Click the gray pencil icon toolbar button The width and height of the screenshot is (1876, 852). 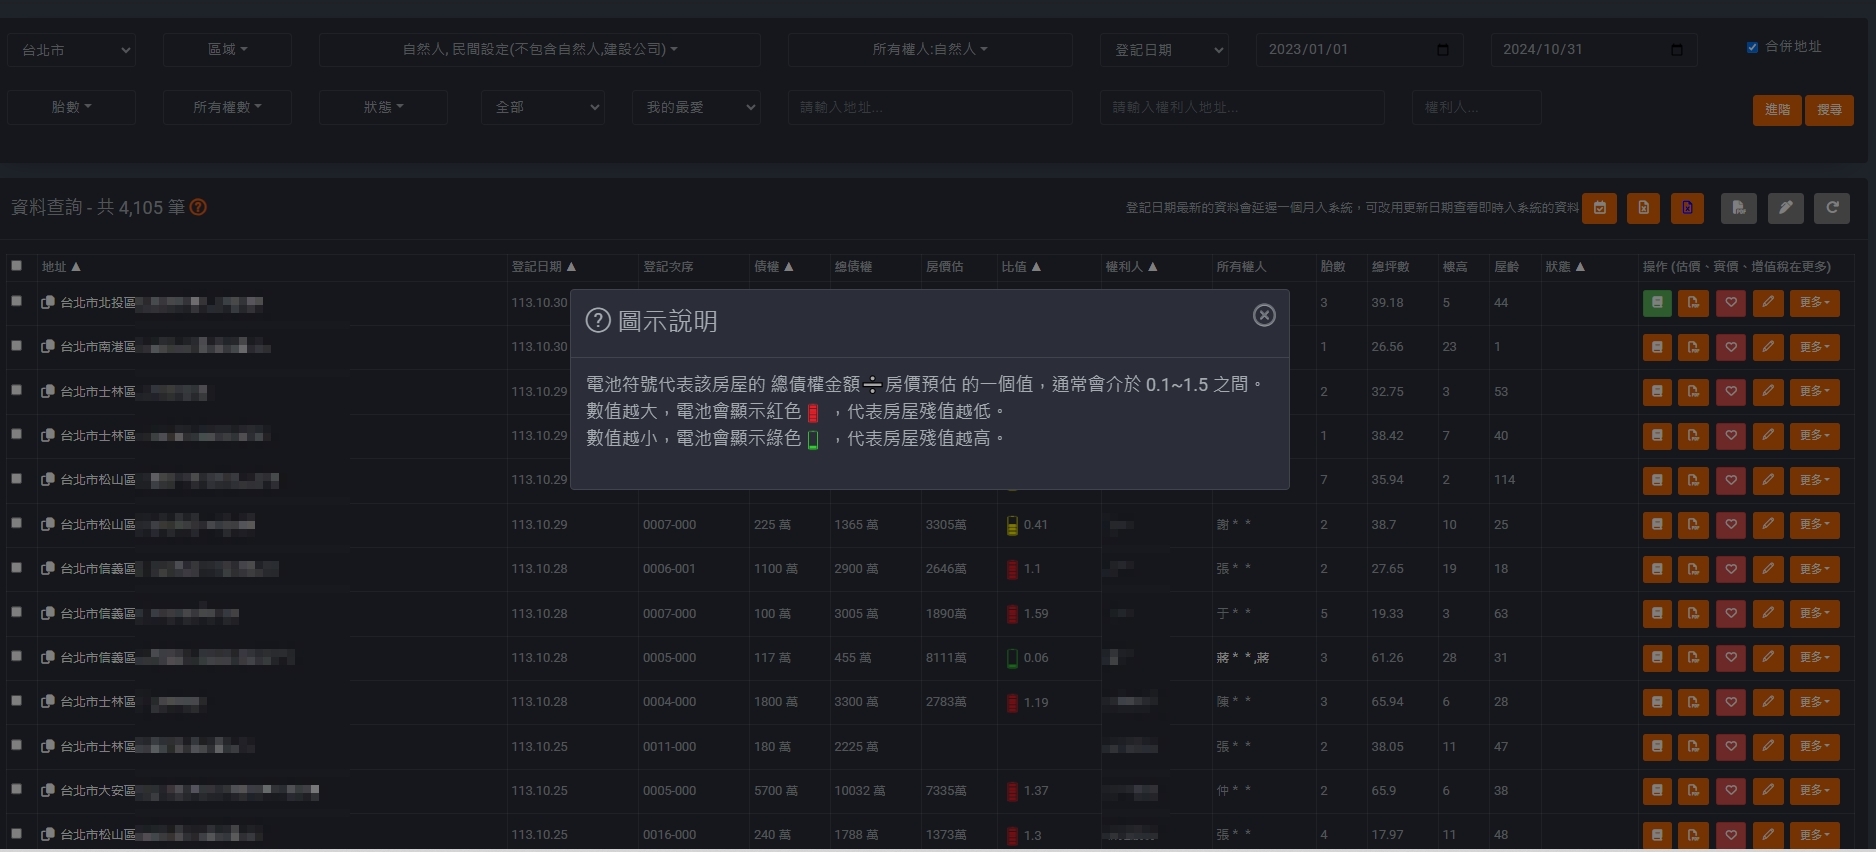pyautogui.click(x=1785, y=208)
